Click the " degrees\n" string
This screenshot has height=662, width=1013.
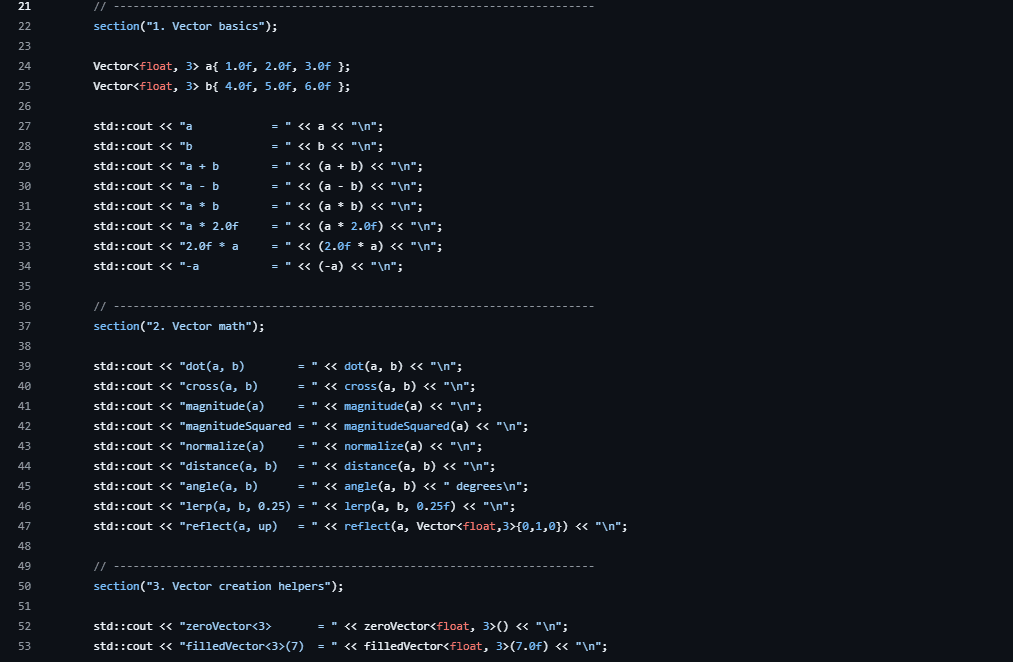pos(483,486)
